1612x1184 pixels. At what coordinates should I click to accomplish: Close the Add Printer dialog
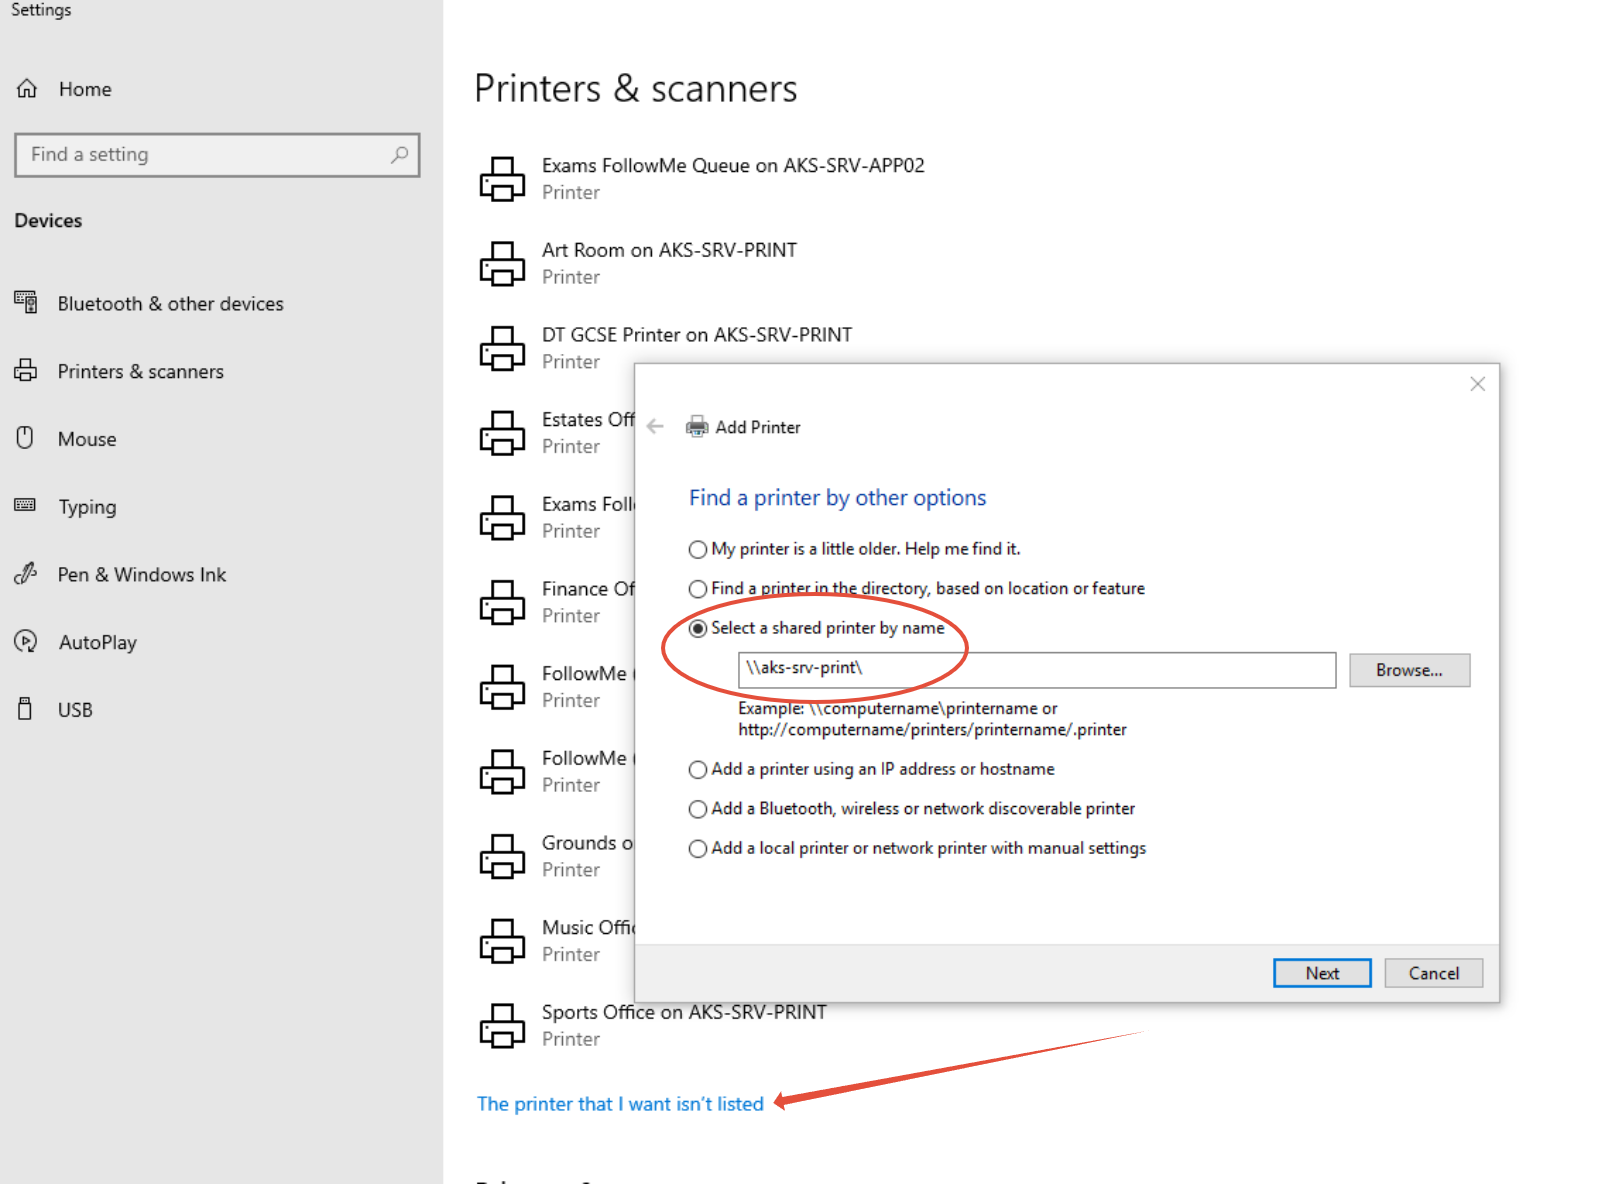tap(1477, 384)
